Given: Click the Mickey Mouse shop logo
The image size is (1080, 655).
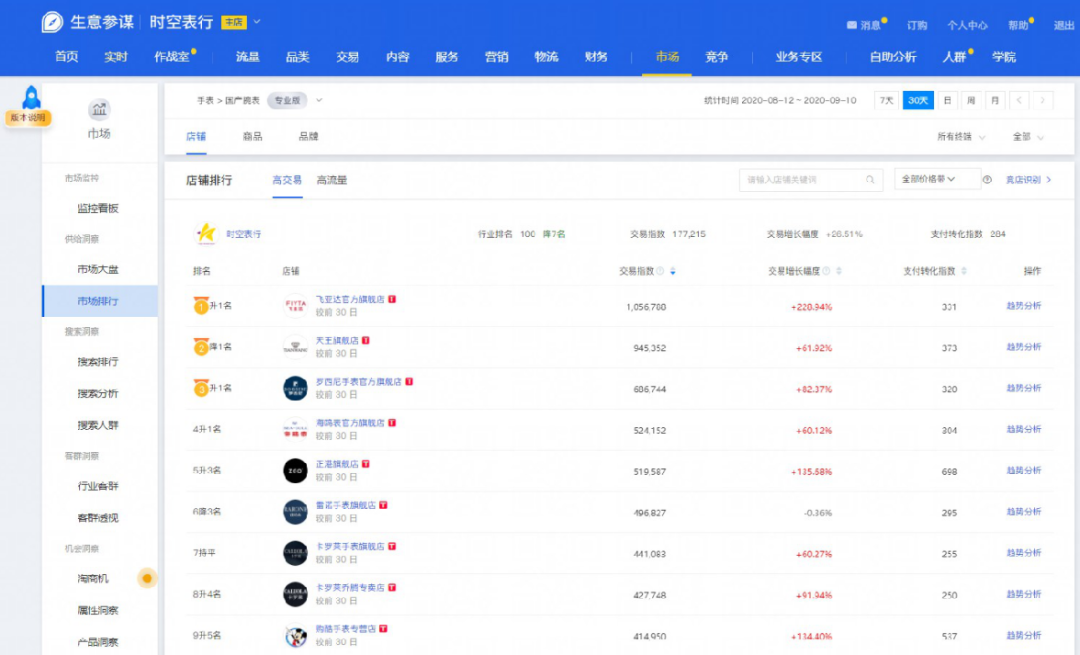Looking at the screenshot, I should (x=295, y=635).
